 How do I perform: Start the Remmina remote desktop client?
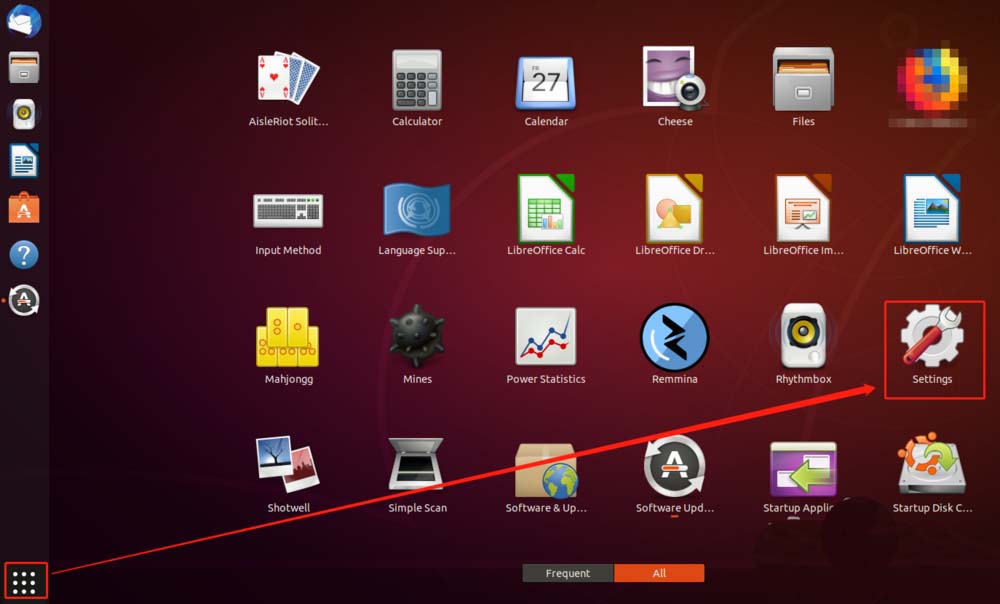coord(674,340)
